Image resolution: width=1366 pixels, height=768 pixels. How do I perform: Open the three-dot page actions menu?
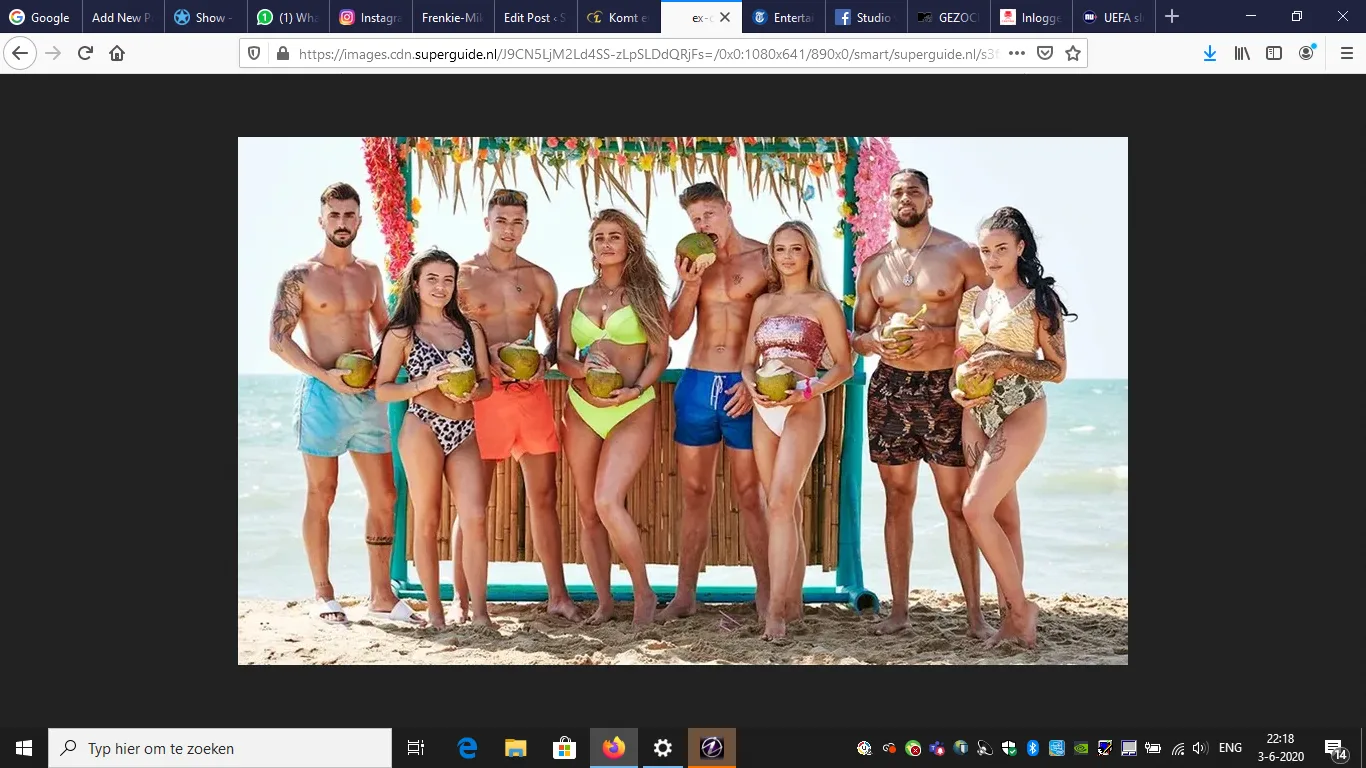1016,54
